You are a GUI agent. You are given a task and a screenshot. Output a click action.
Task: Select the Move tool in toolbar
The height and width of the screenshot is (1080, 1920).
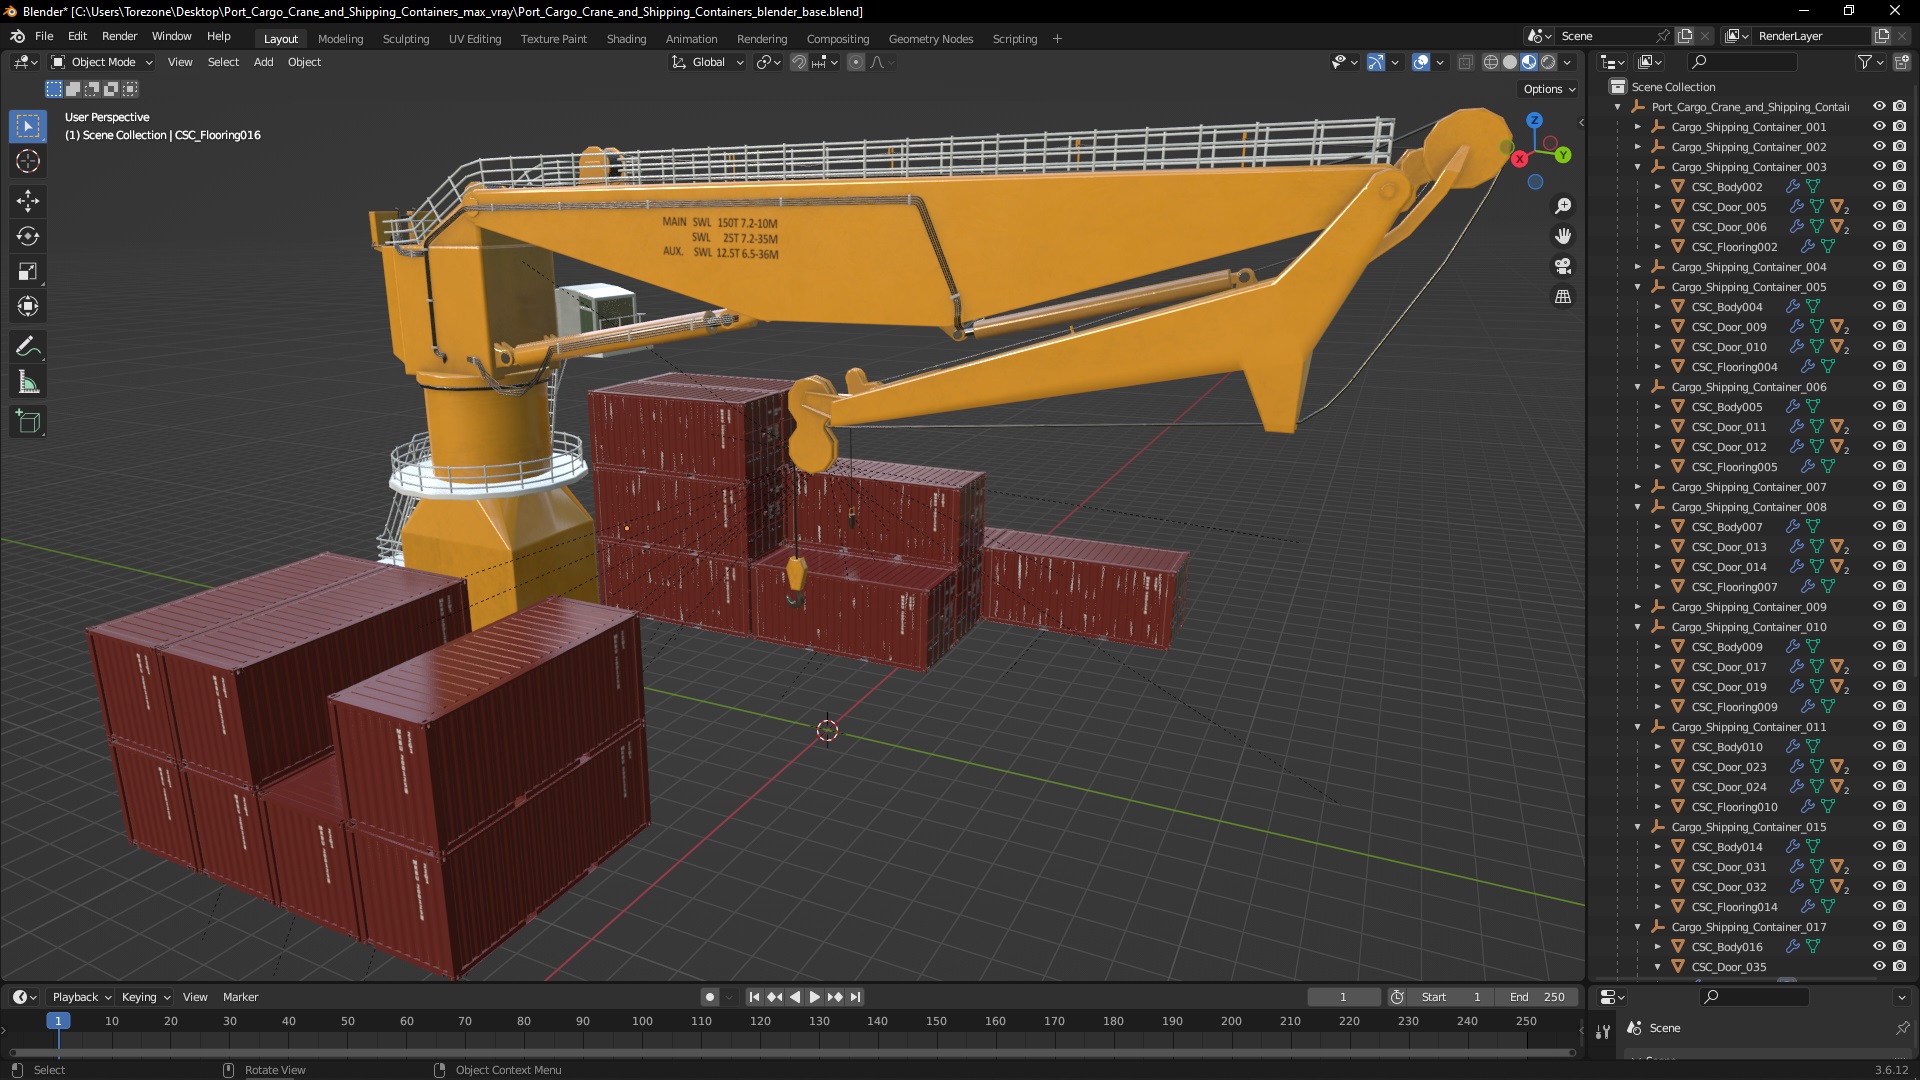(x=29, y=199)
